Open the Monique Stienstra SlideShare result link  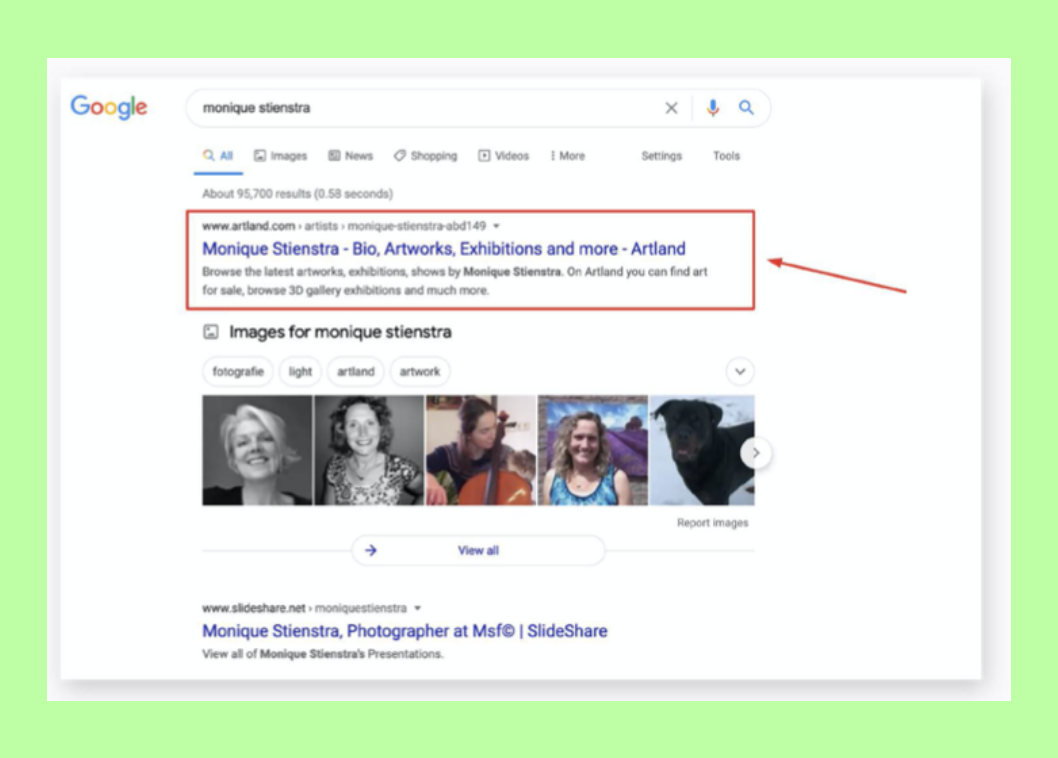tap(405, 631)
